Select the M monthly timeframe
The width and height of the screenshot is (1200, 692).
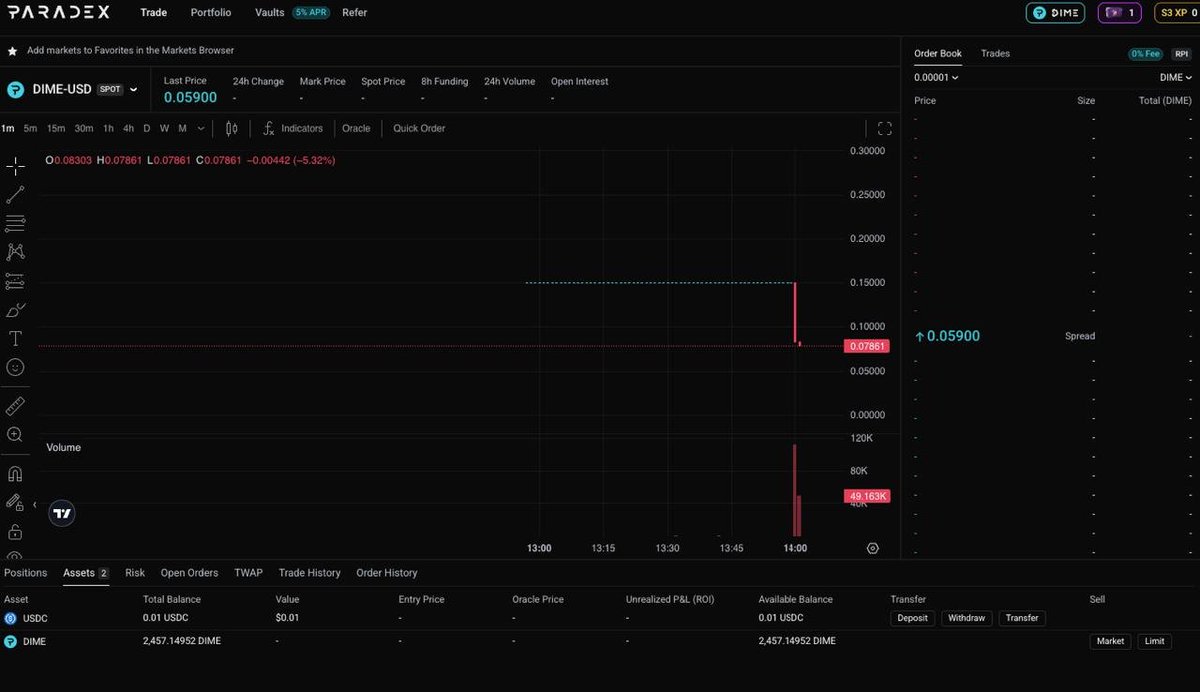tap(182, 128)
